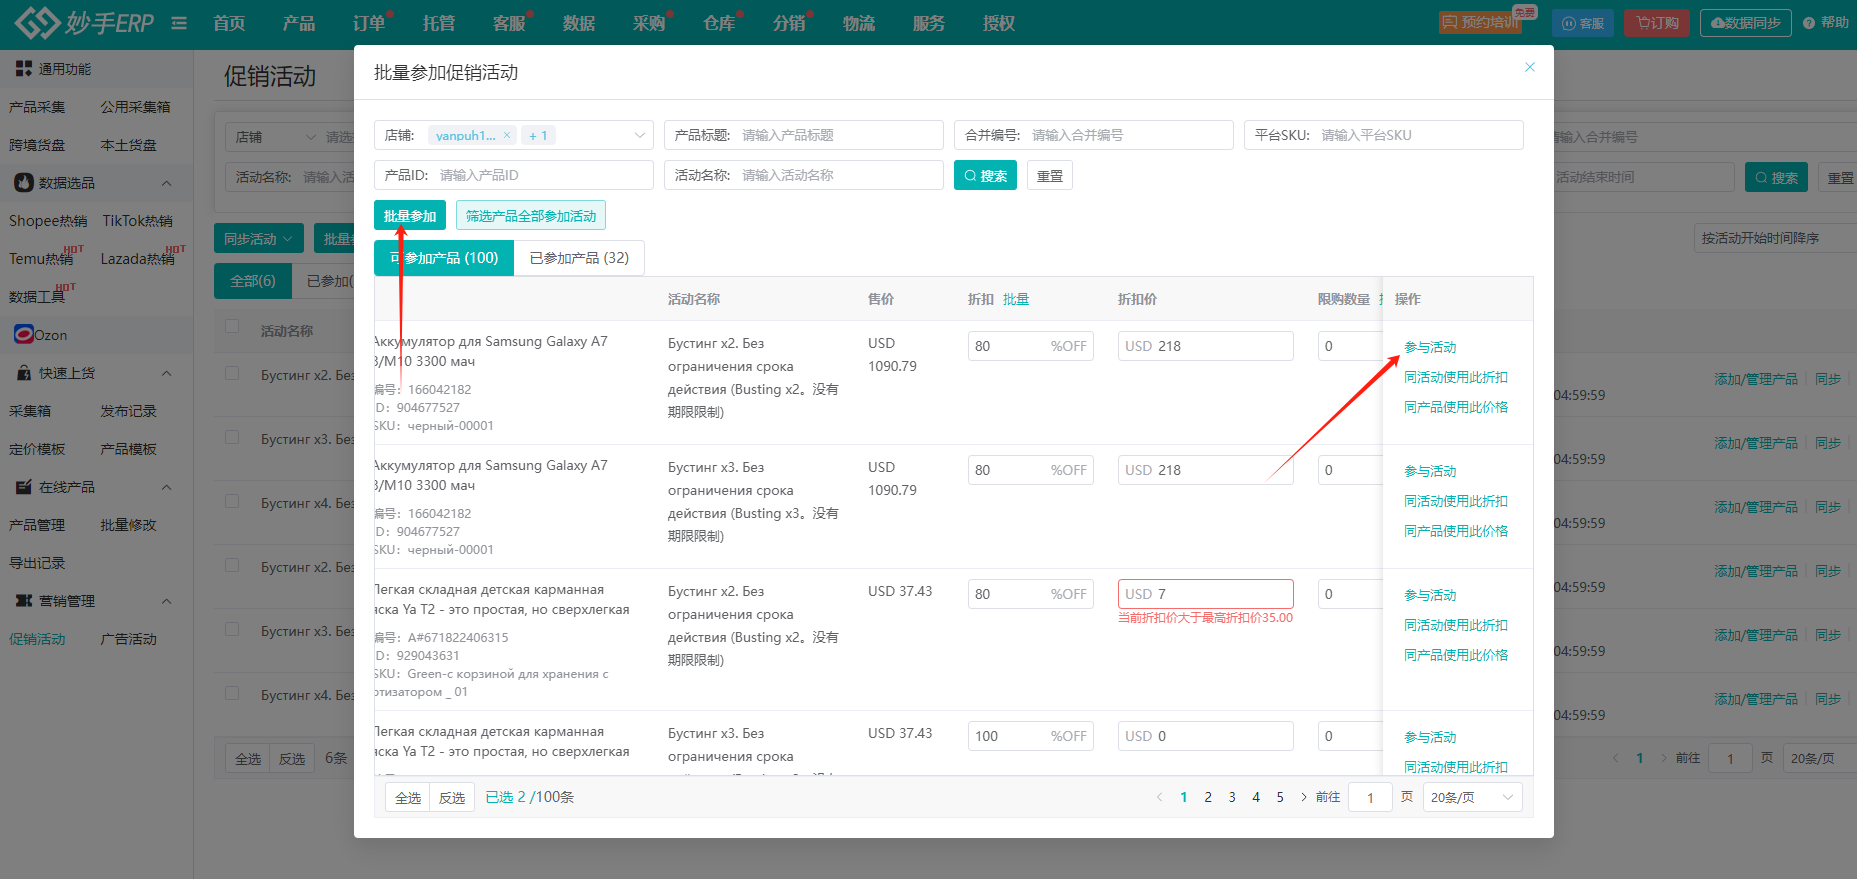Image resolution: width=1857 pixels, height=879 pixels.
Task: Go to page 3 in dialog pagination
Action: [x=1232, y=797]
